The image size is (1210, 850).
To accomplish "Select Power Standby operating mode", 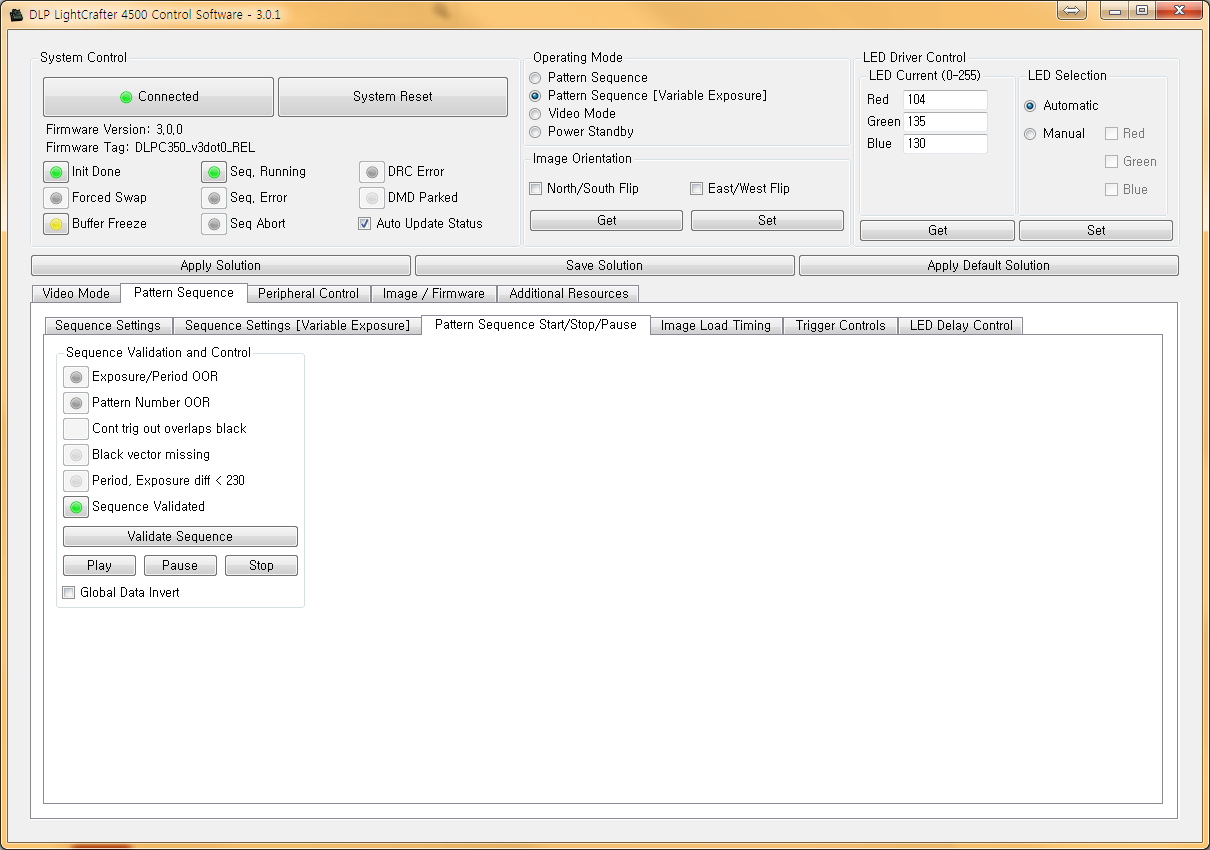I will (x=536, y=132).
